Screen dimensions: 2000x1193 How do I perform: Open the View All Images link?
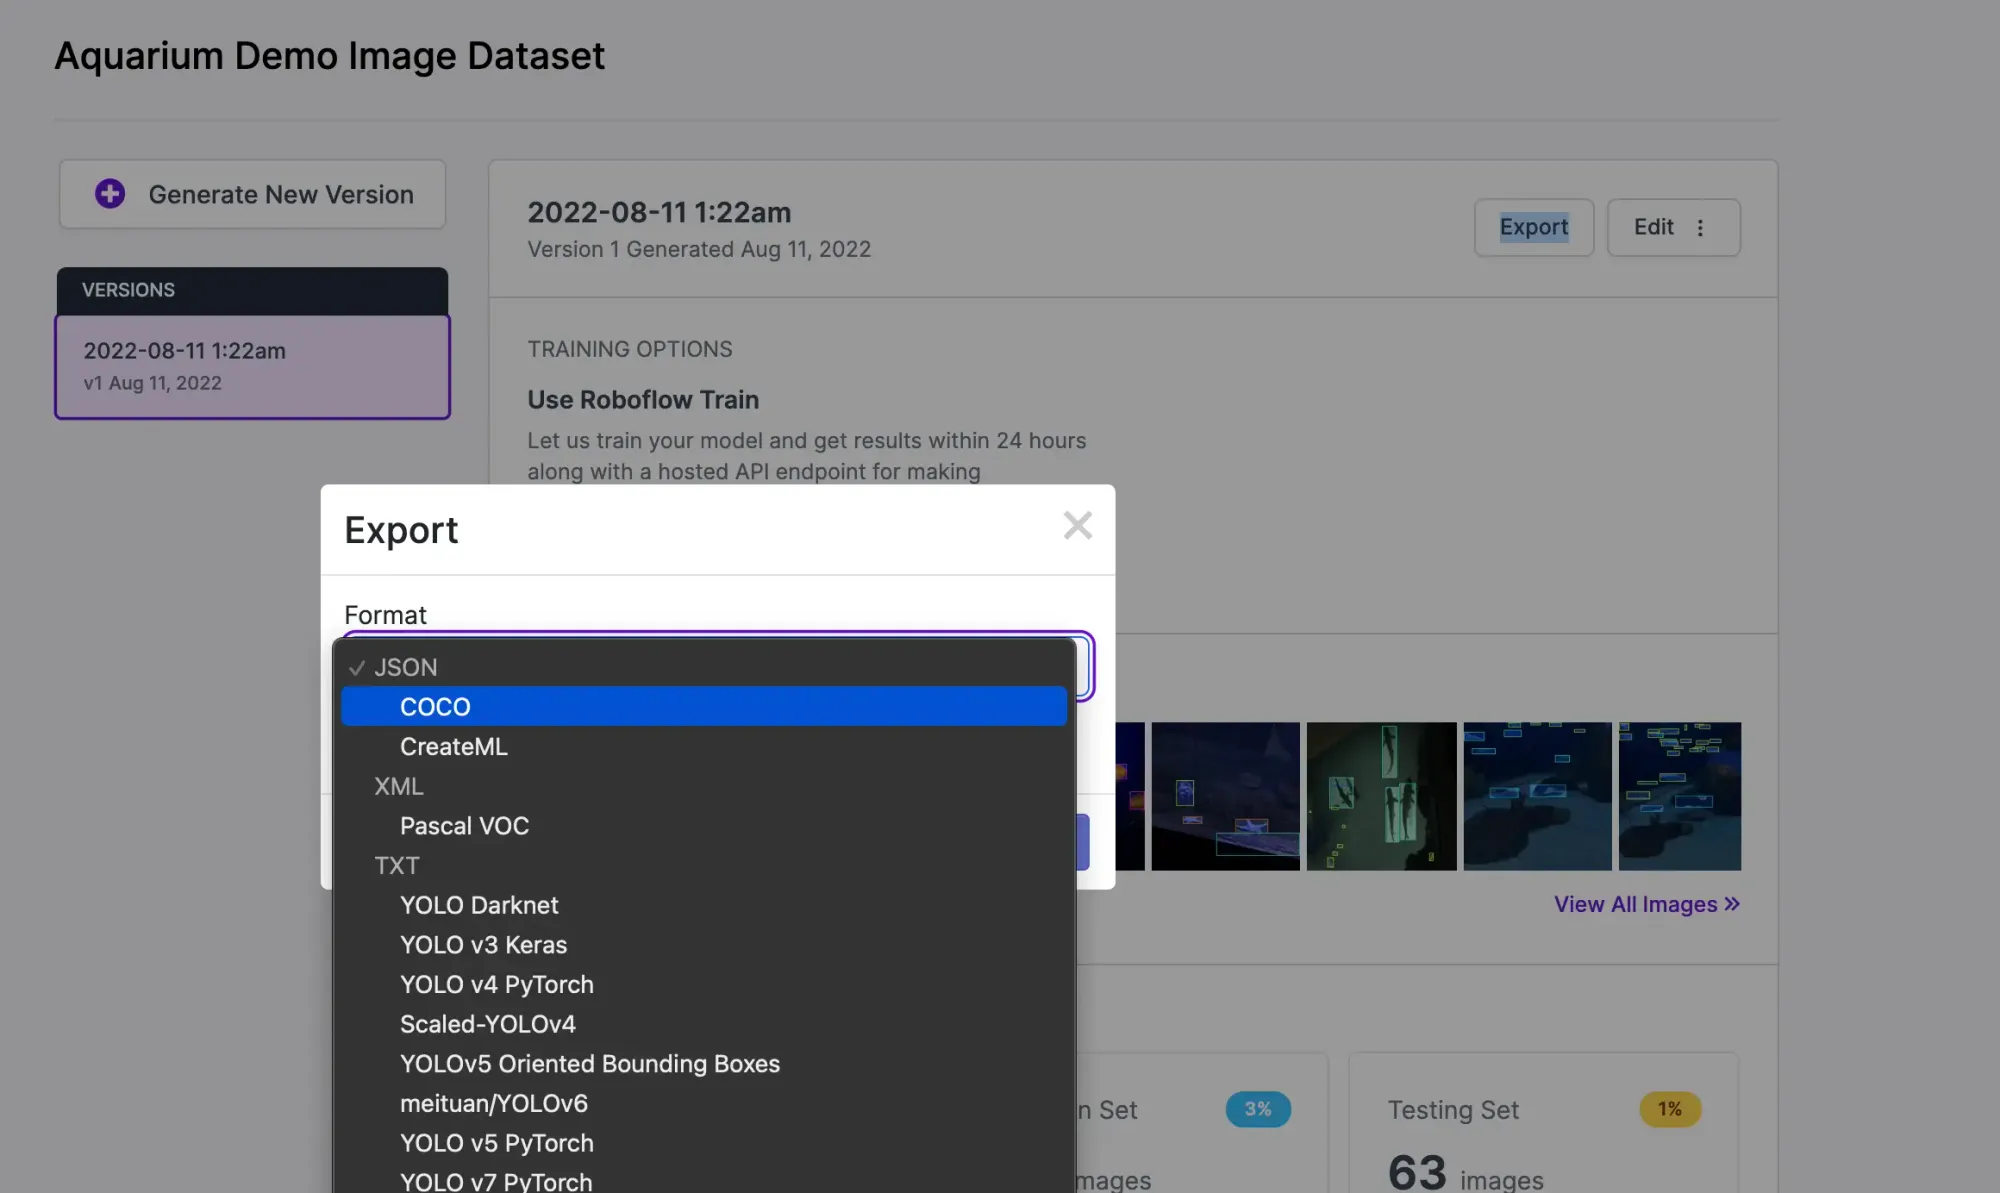click(1635, 904)
